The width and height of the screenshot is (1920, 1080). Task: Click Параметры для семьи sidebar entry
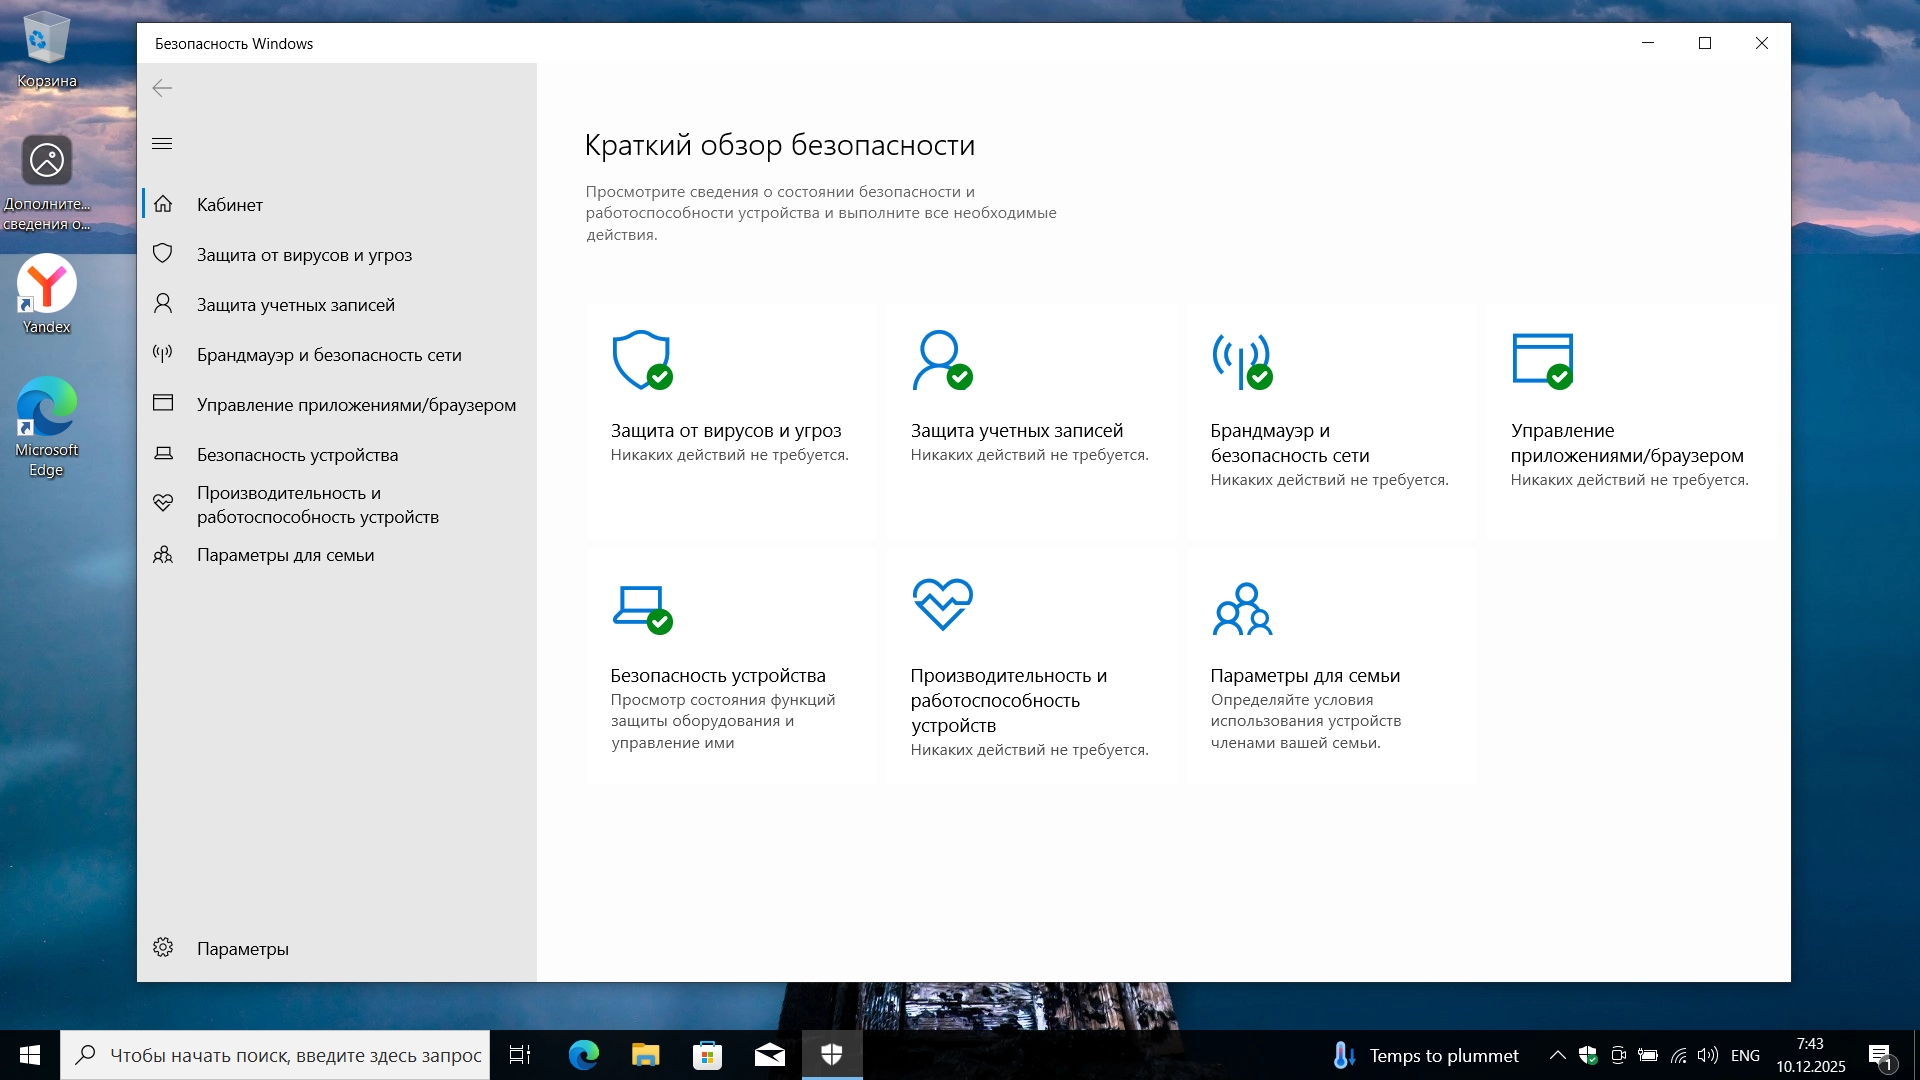coord(285,554)
